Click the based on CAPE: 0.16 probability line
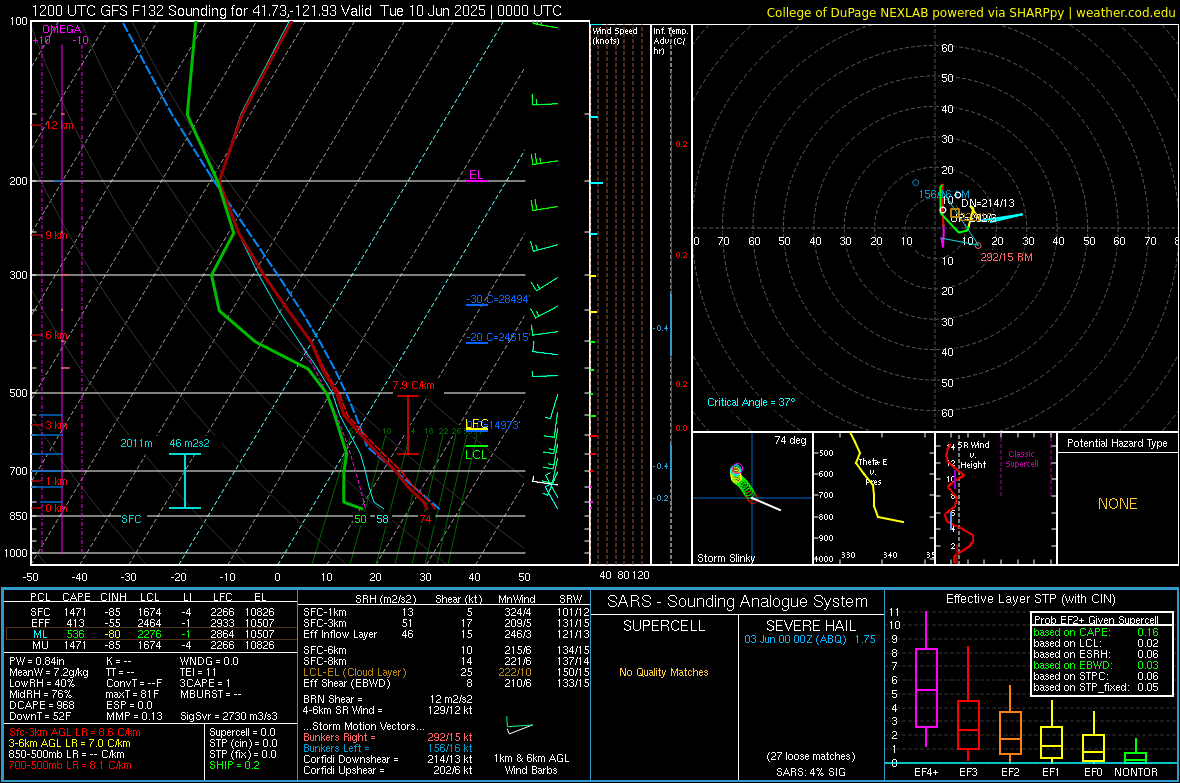 [x=1096, y=632]
